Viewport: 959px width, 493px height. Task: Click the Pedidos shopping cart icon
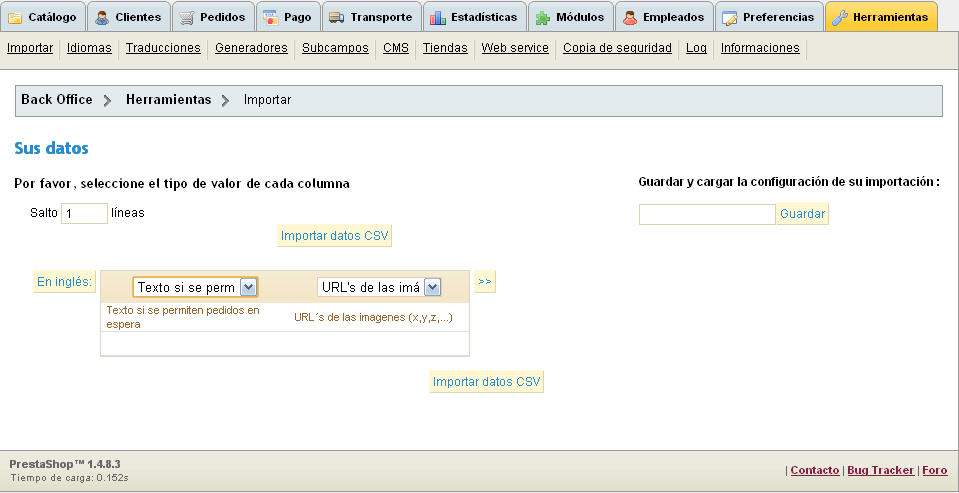(x=187, y=18)
